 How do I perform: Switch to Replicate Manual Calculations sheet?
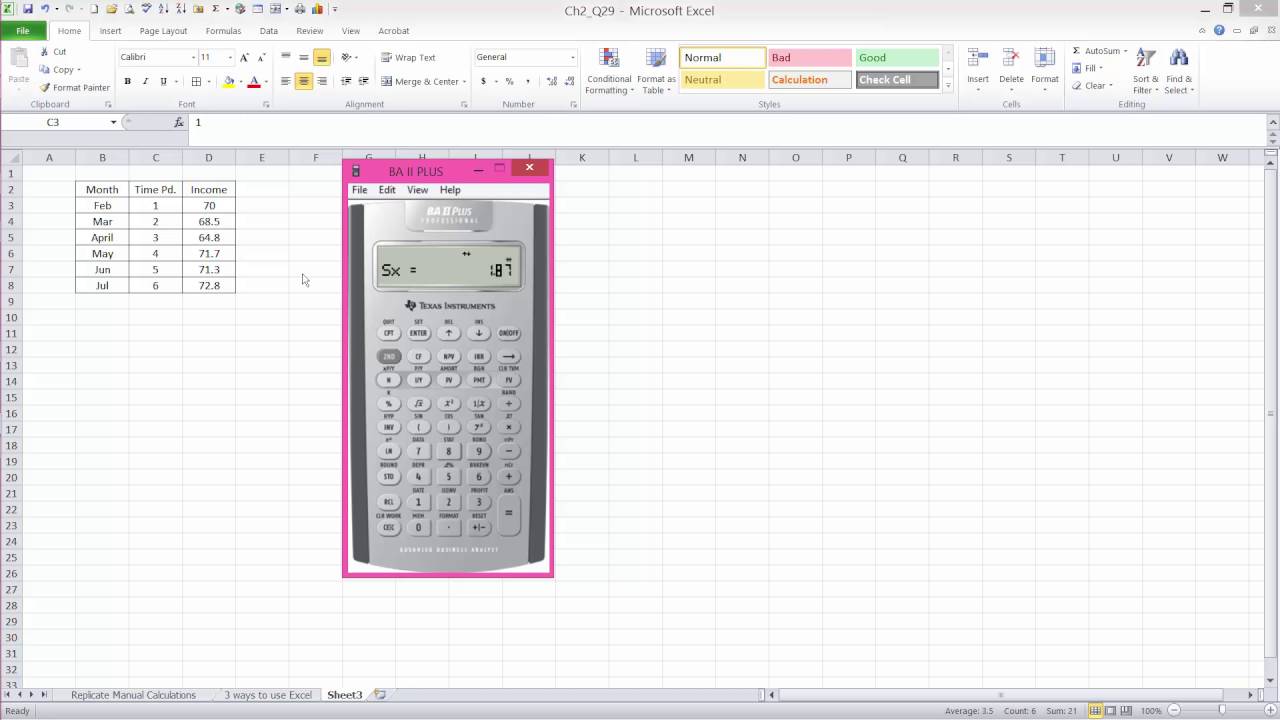point(133,695)
